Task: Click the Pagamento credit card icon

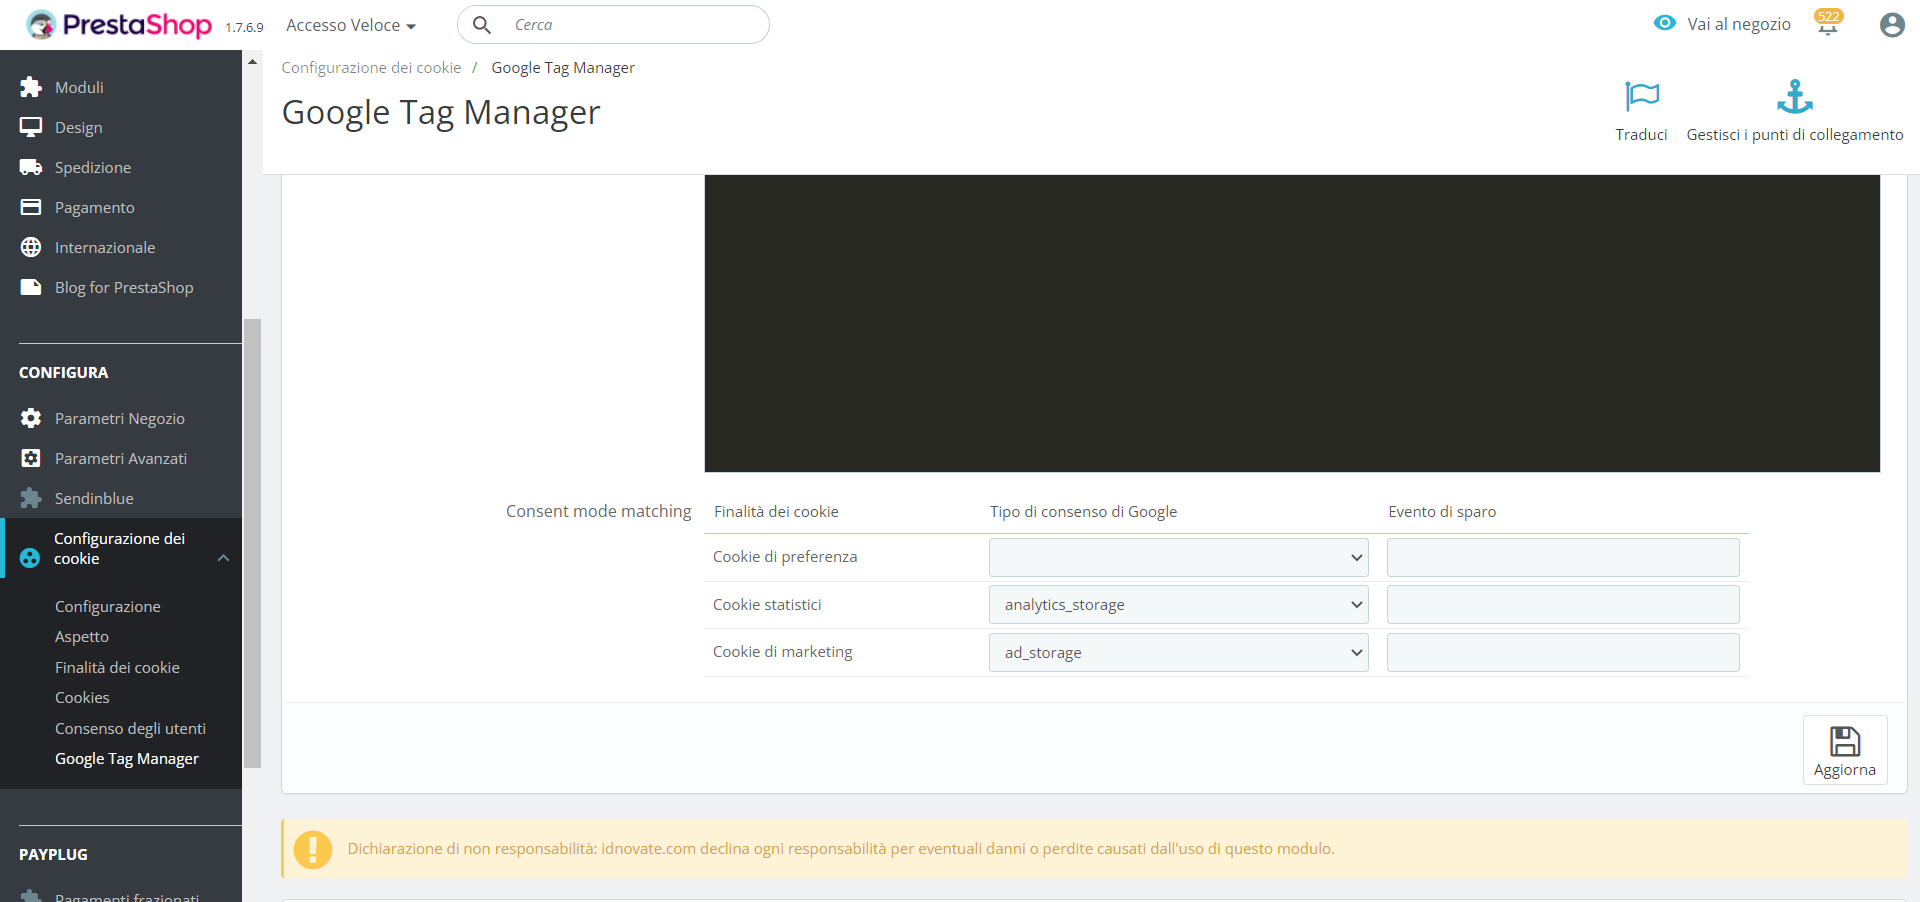Action: click(x=31, y=207)
